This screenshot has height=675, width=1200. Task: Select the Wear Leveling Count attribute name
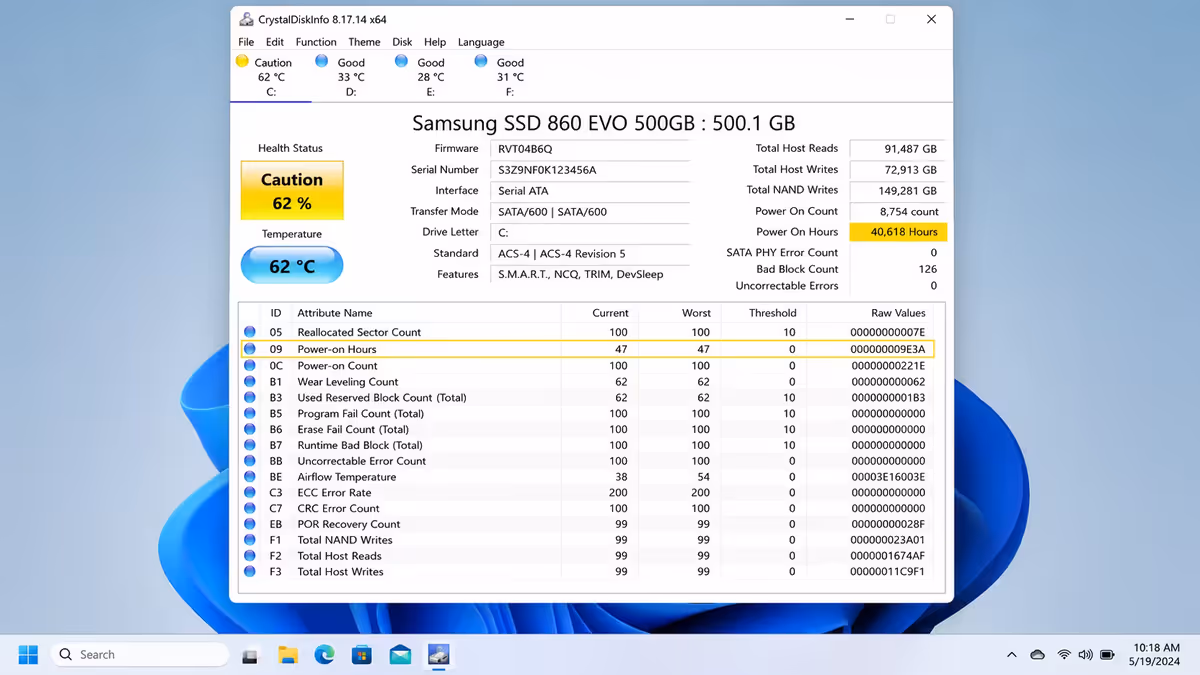tap(347, 382)
